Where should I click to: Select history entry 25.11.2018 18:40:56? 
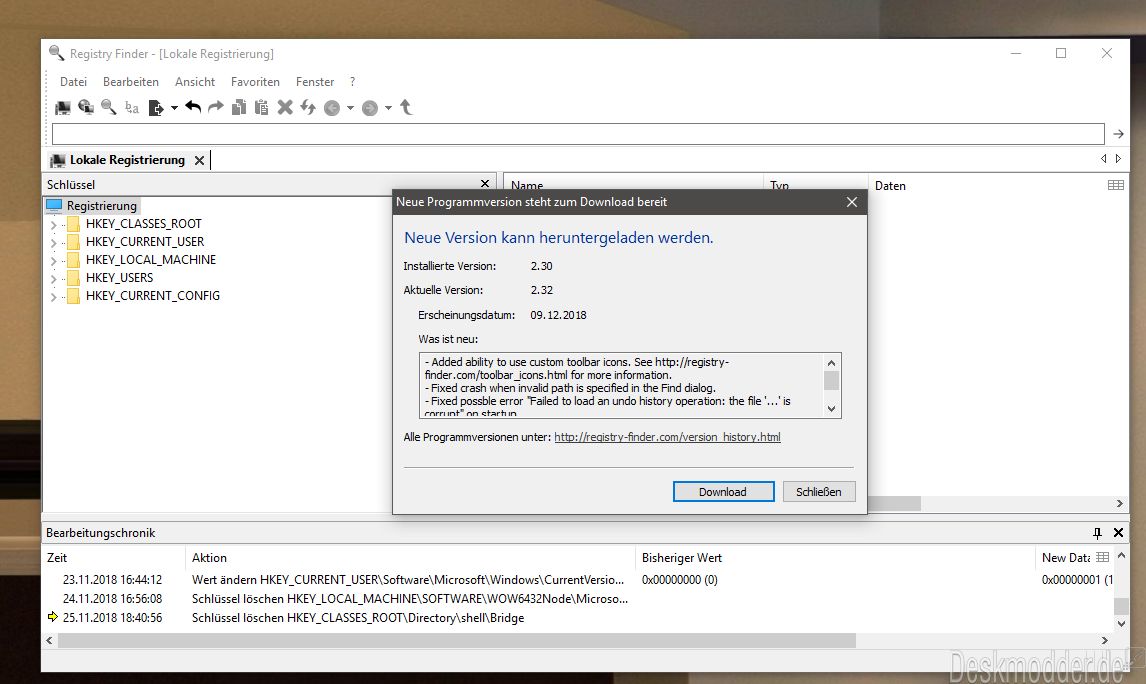pos(112,618)
